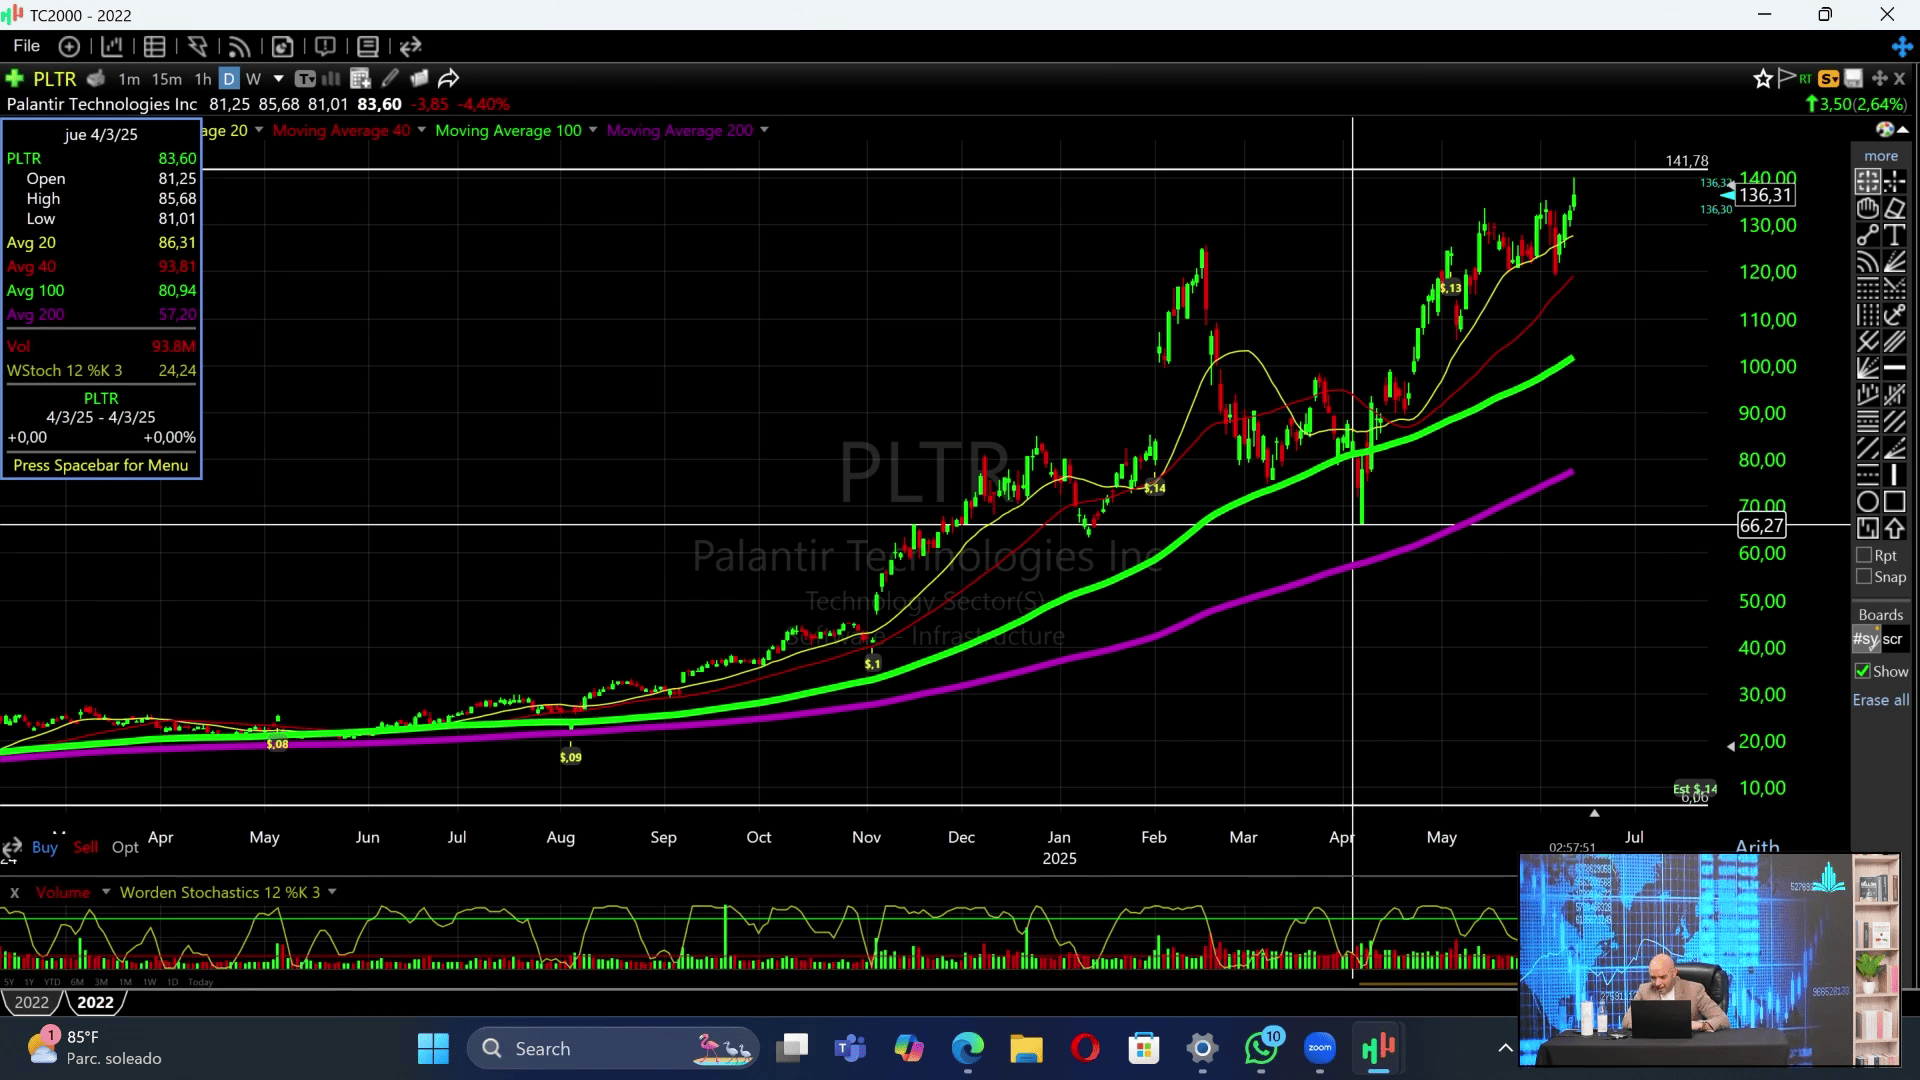Select the hand pan tool

pos(1867,208)
